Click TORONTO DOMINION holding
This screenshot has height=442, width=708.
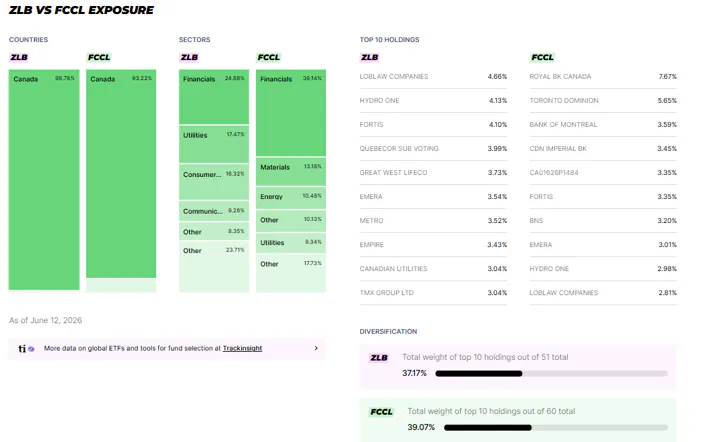[x=564, y=101]
